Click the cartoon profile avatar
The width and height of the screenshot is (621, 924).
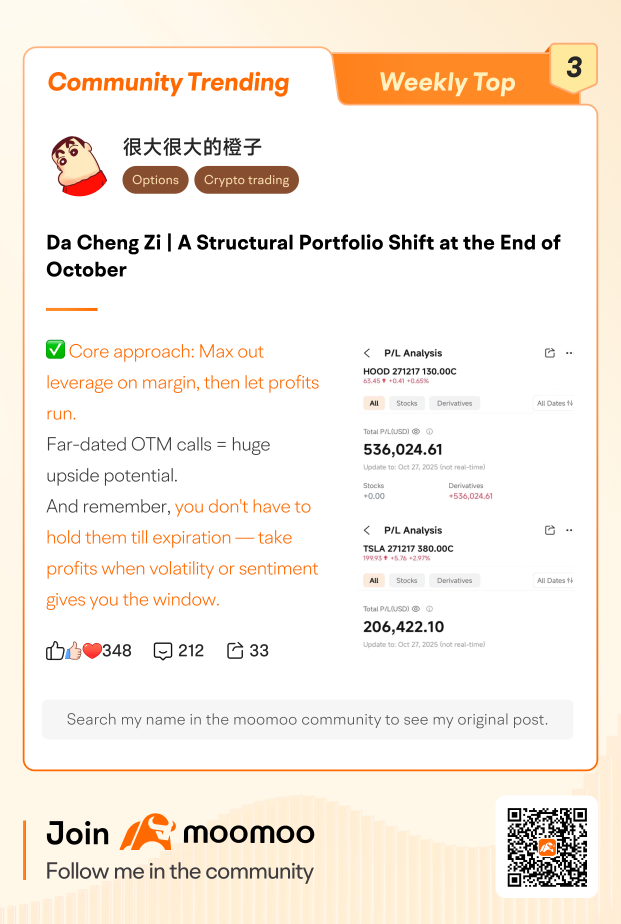pos(78,165)
